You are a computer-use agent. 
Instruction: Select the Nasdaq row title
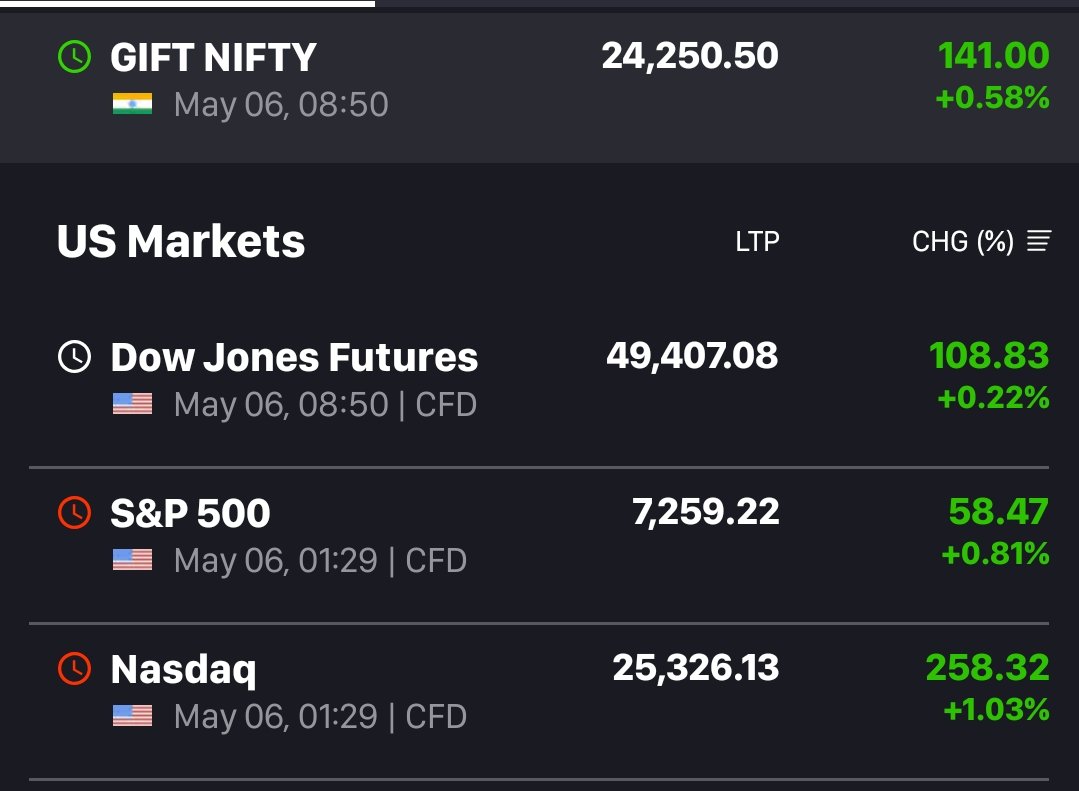click(184, 670)
